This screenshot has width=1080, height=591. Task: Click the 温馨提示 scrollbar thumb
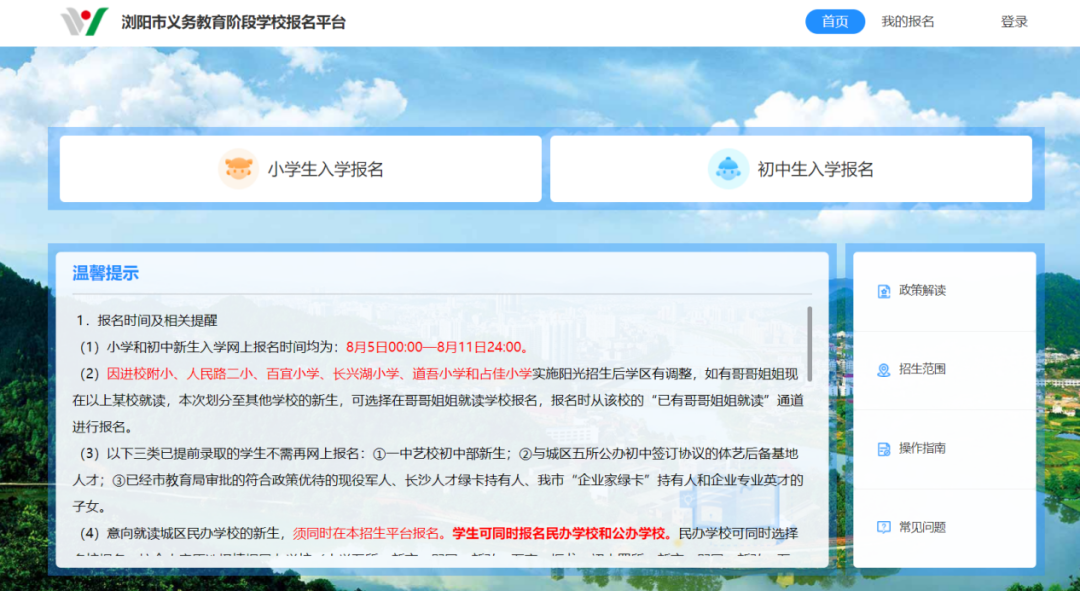(809, 344)
